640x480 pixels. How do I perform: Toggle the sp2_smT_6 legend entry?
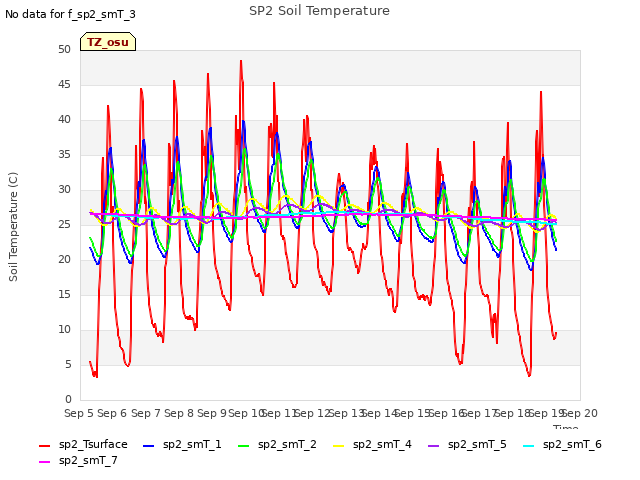click(x=562, y=444)
